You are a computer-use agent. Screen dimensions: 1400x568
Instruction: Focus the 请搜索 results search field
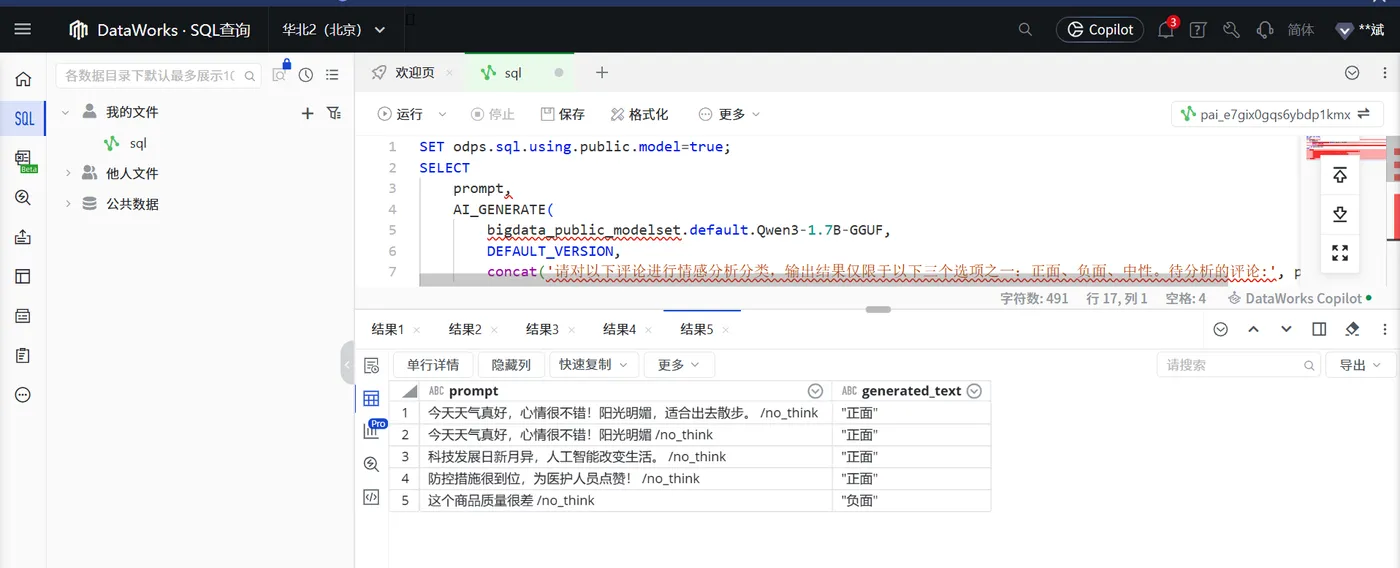coord(1238,365)
